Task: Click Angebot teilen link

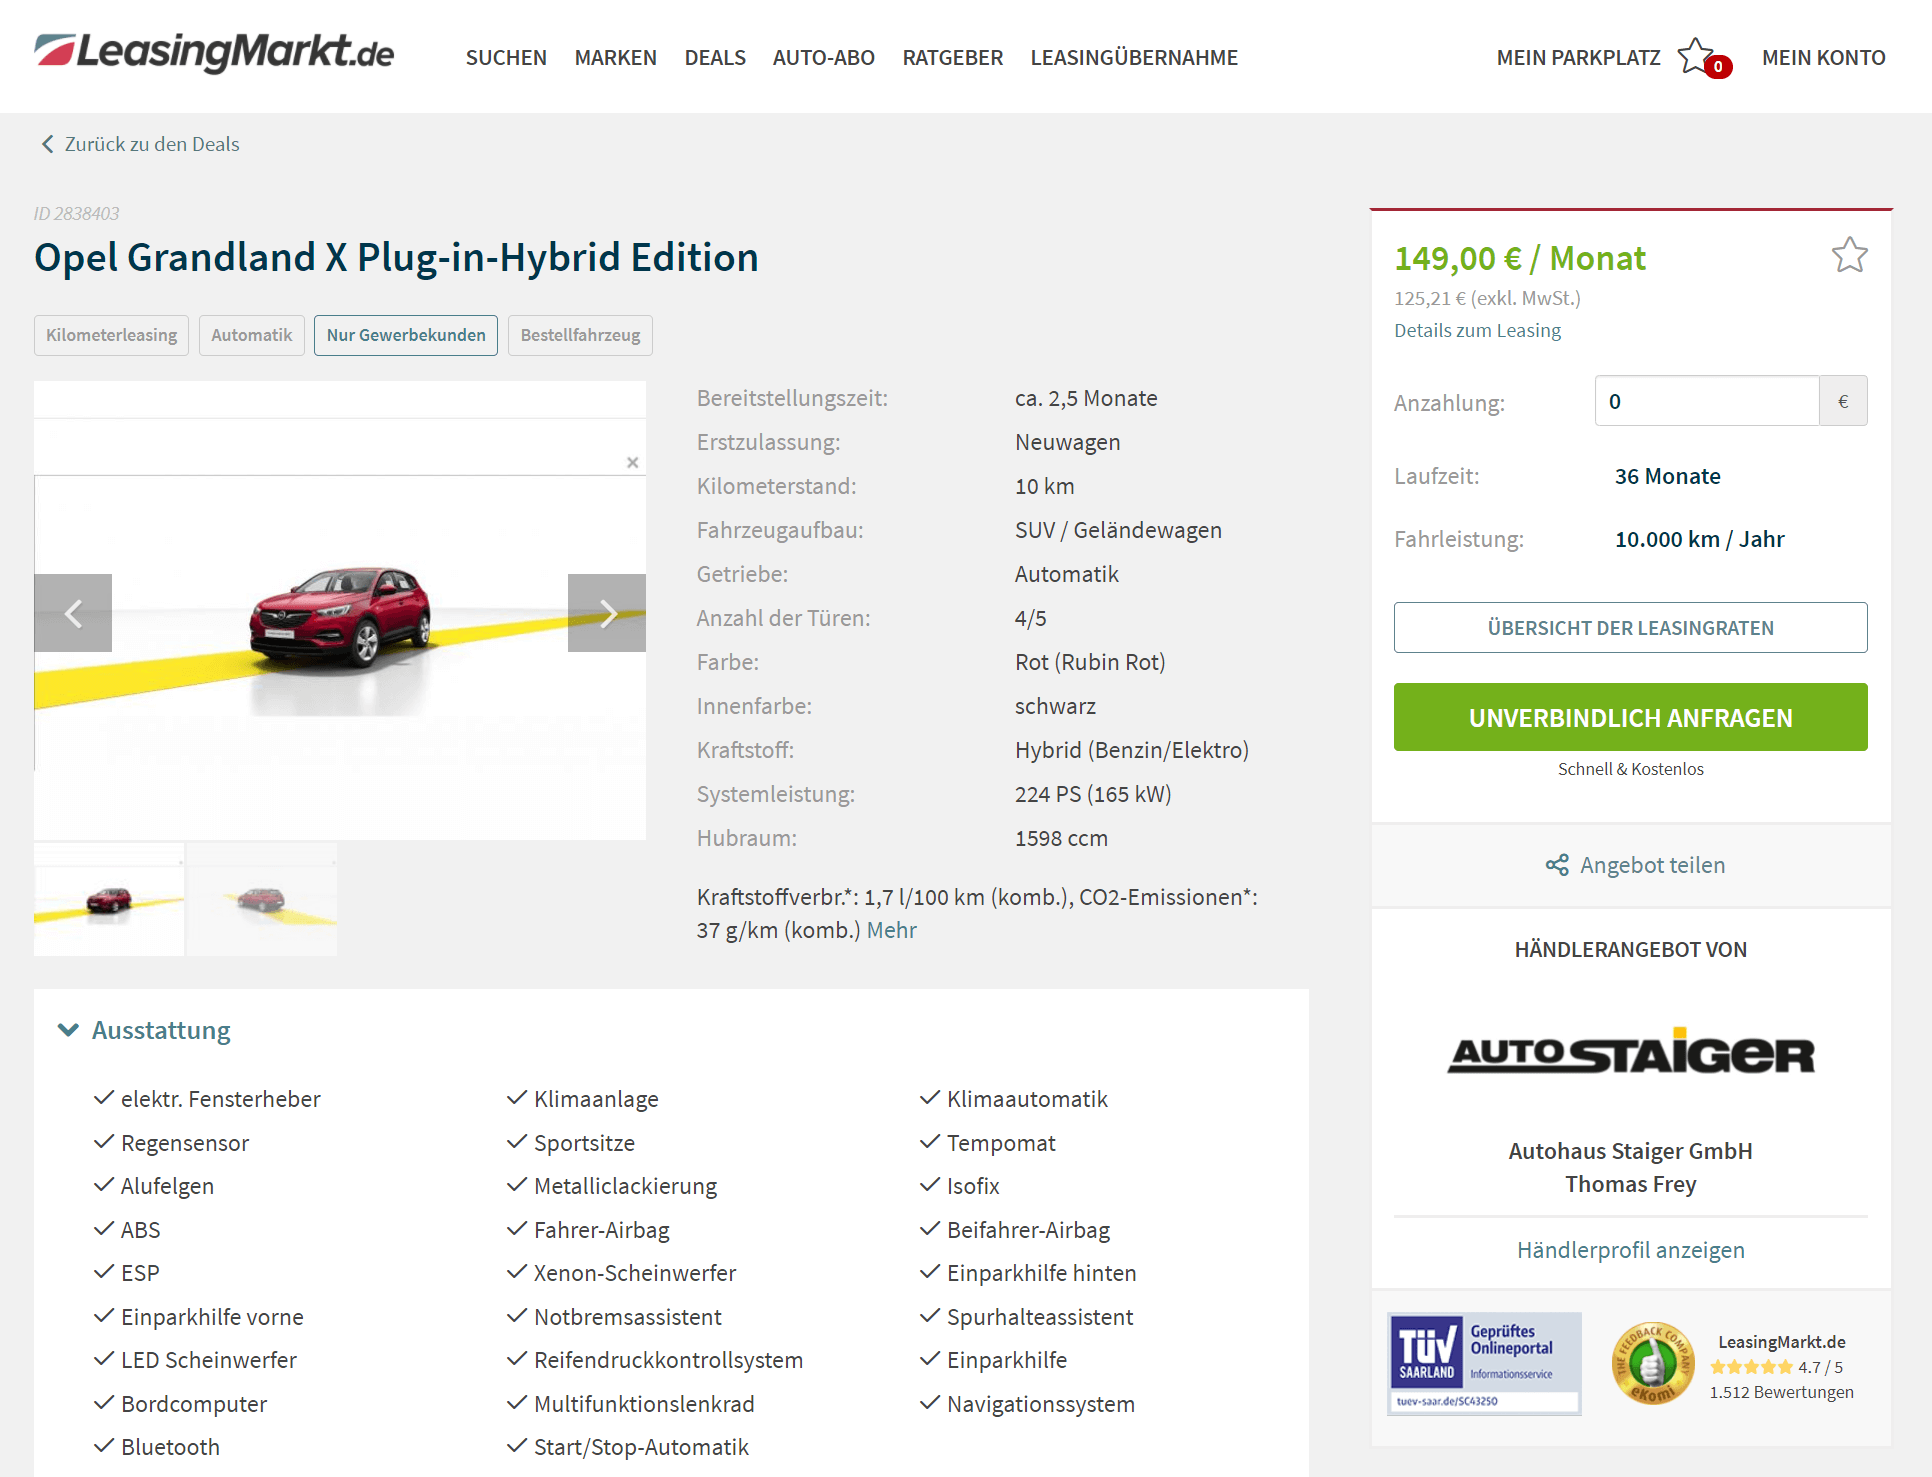Action: [x=1652, y=865]
